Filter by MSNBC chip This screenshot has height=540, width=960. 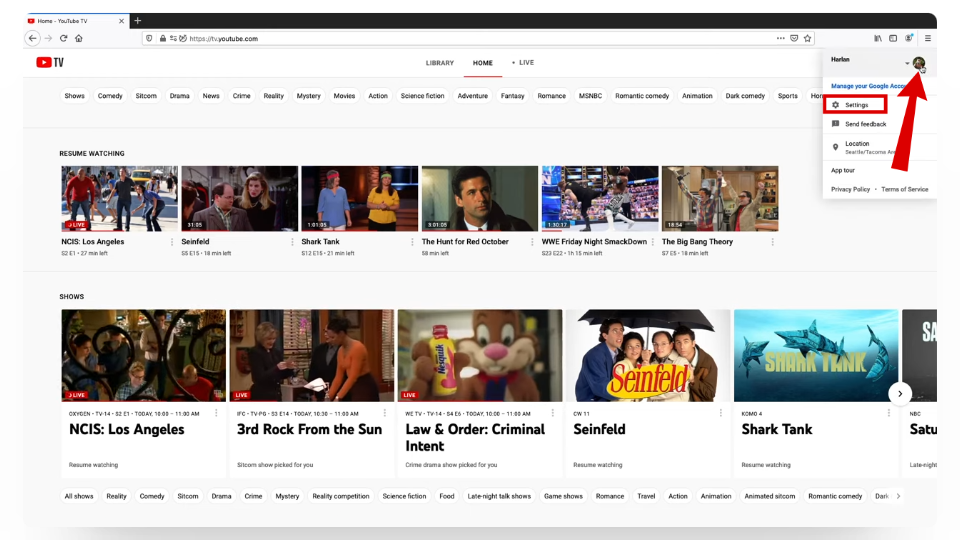pos(590,96)
